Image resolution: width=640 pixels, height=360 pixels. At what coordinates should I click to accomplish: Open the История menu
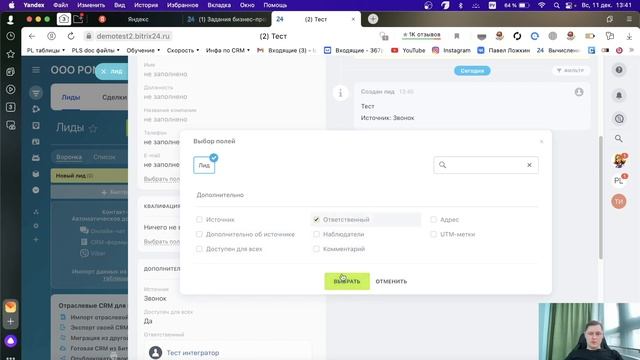pyautogui.click(x=146, y=5)
